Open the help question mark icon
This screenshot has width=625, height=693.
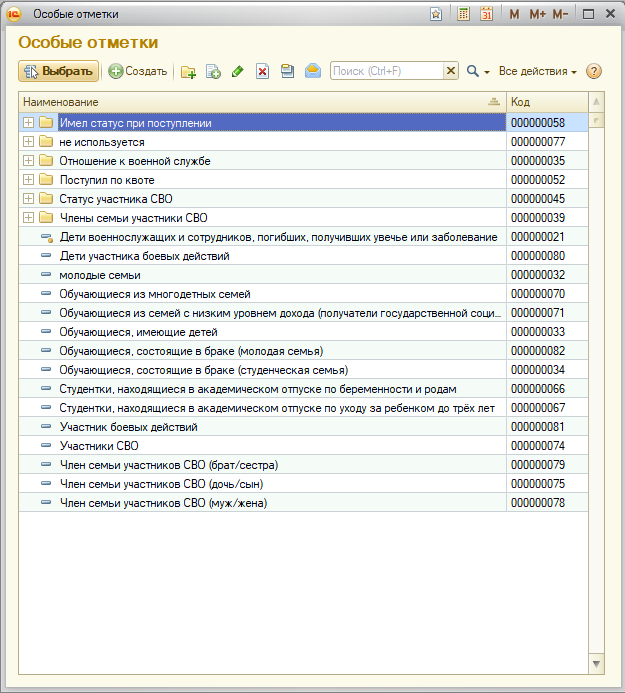click(x=594, y=71)
